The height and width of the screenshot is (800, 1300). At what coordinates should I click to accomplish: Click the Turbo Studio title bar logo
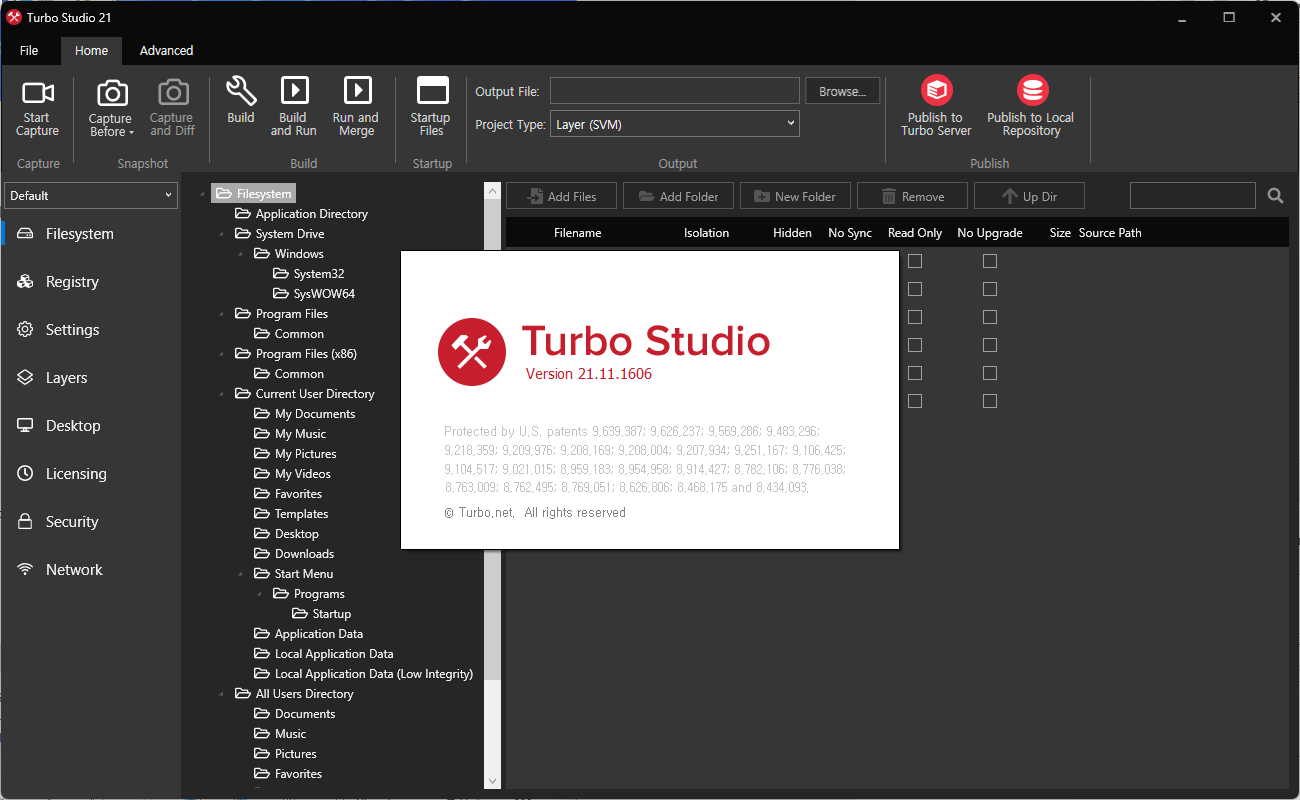click(x=14, y=17)
